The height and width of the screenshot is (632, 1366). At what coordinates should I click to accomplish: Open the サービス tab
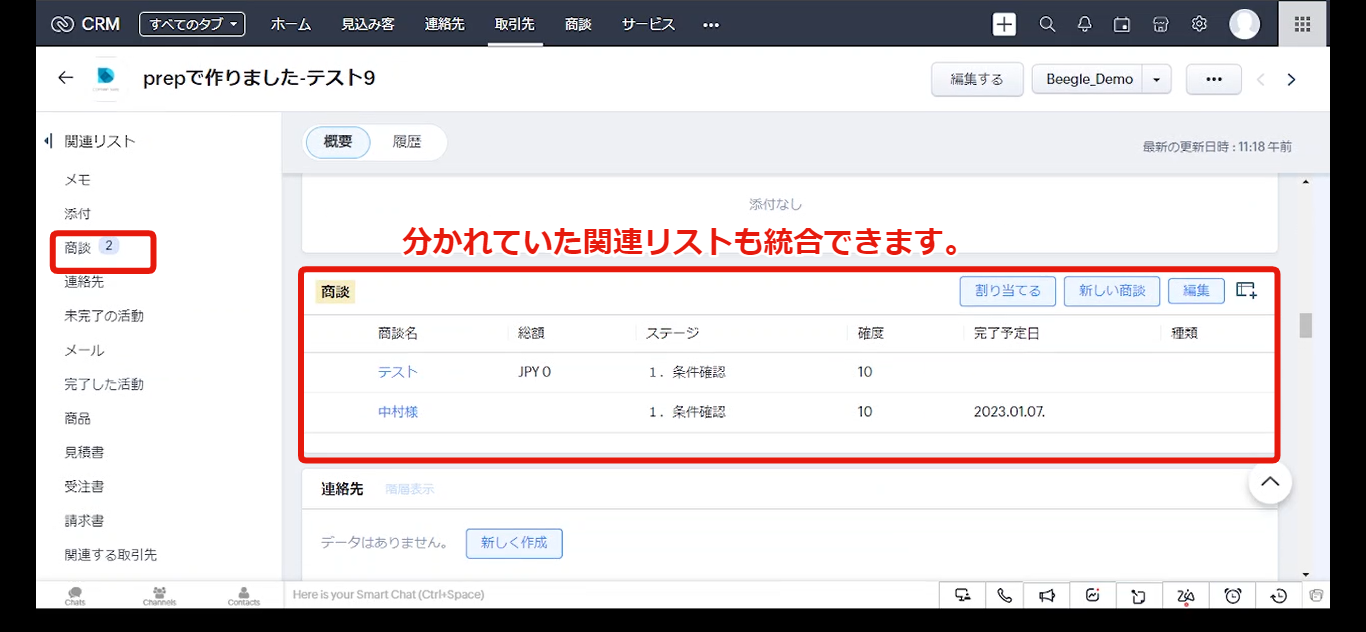pyautogui.click(x=648, y=24)
